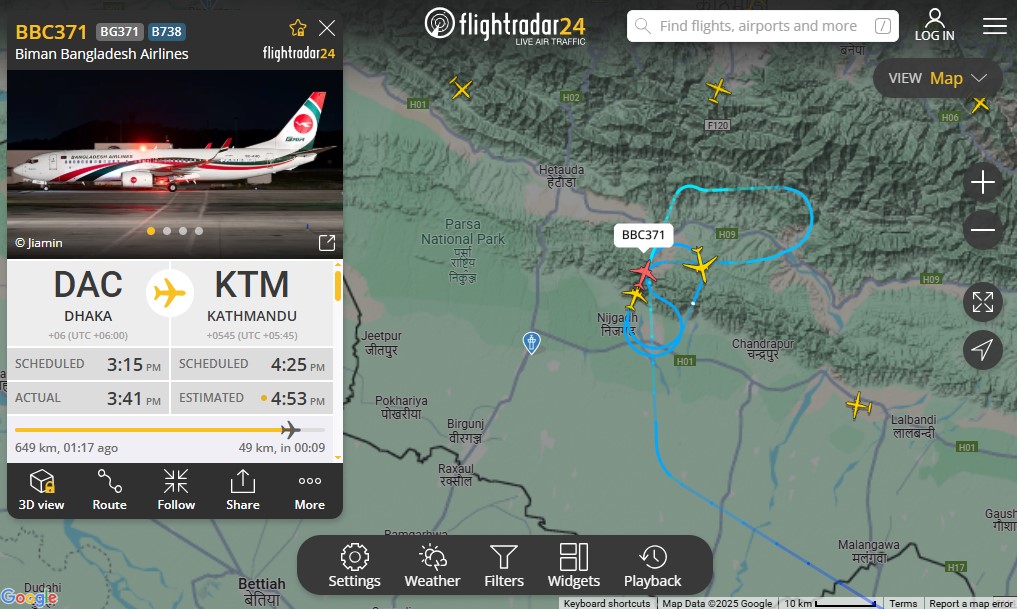Open the Widgets menu
Screen dimensions: 1017x609
573,566
